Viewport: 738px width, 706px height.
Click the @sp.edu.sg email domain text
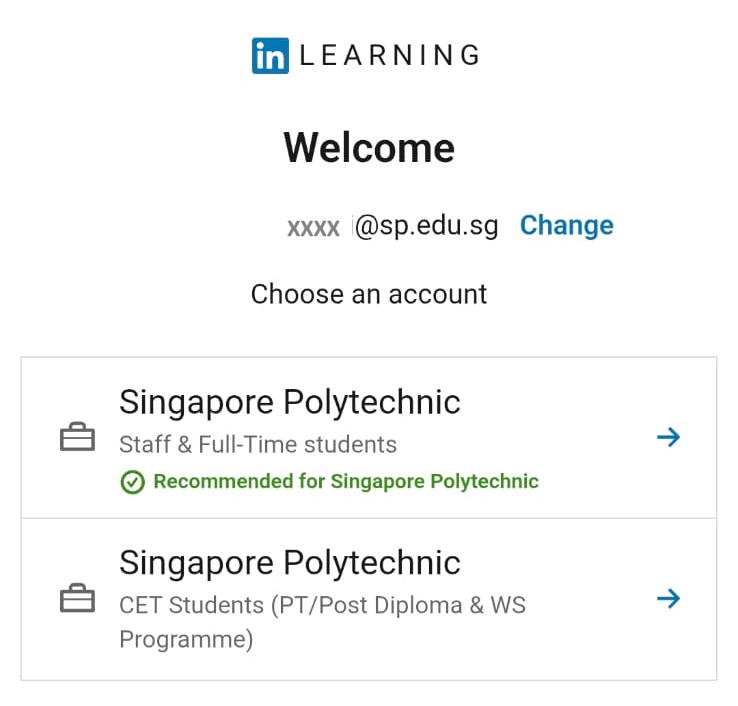tap(427, 226)
